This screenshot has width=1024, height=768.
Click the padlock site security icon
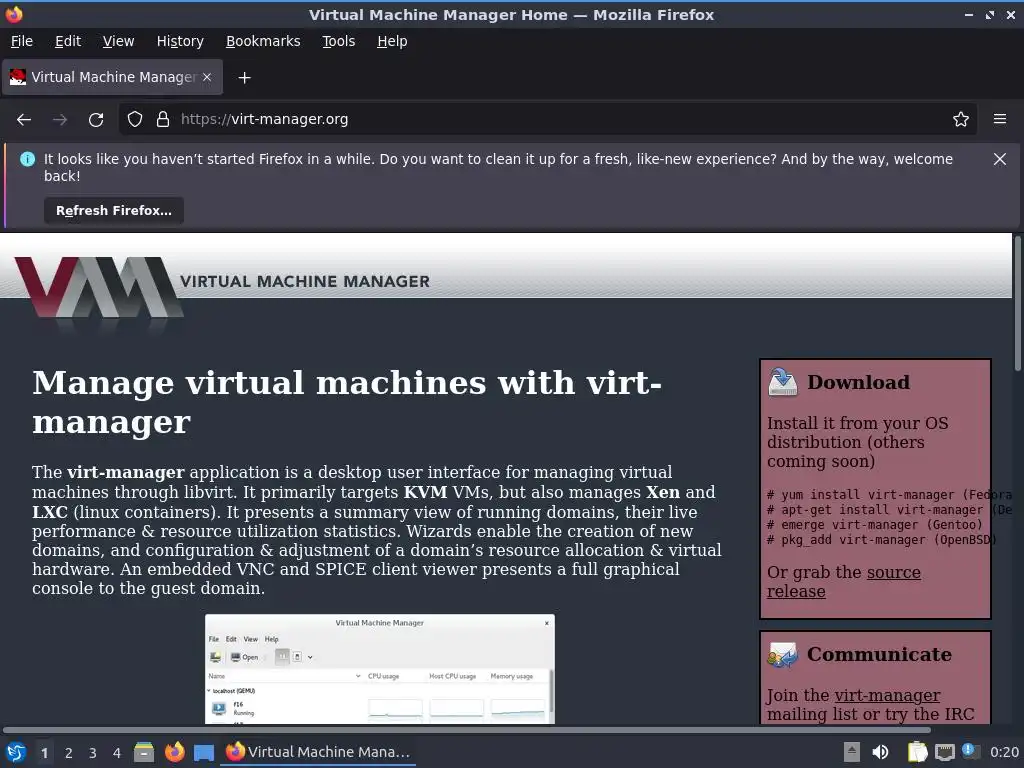click(163, 120)
